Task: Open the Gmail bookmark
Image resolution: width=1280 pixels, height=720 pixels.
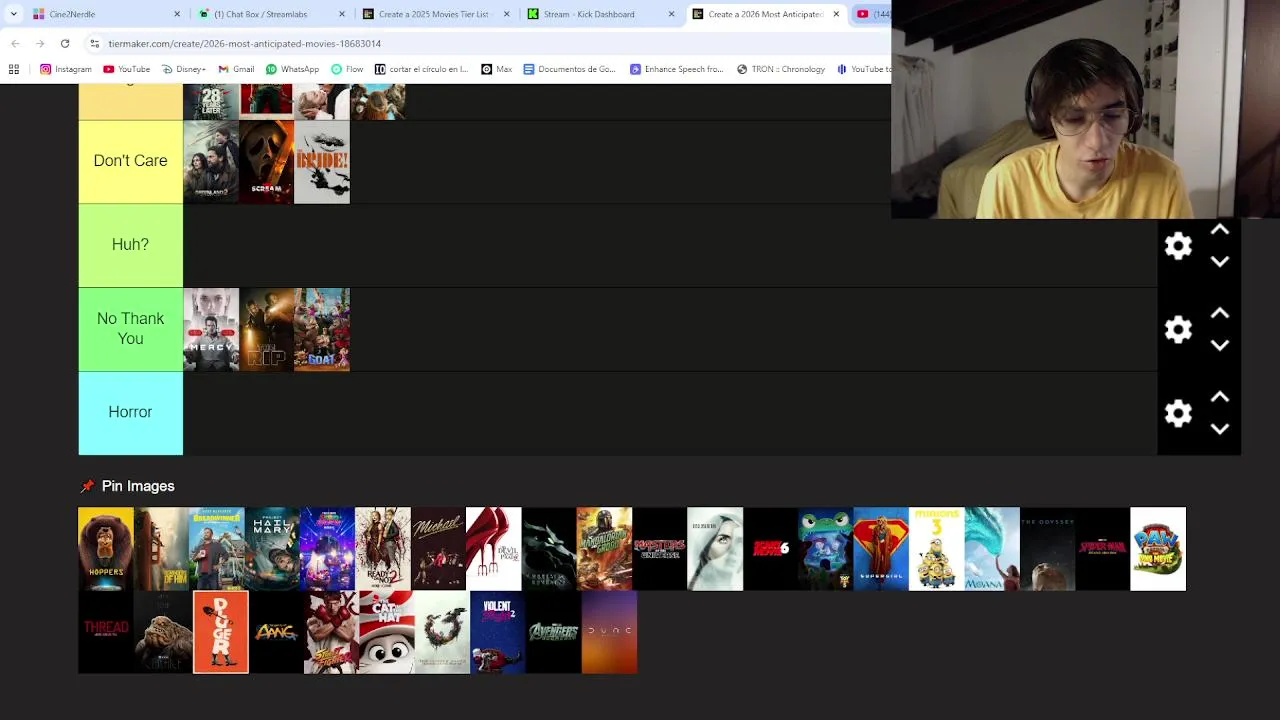Action: pos(236,69)
